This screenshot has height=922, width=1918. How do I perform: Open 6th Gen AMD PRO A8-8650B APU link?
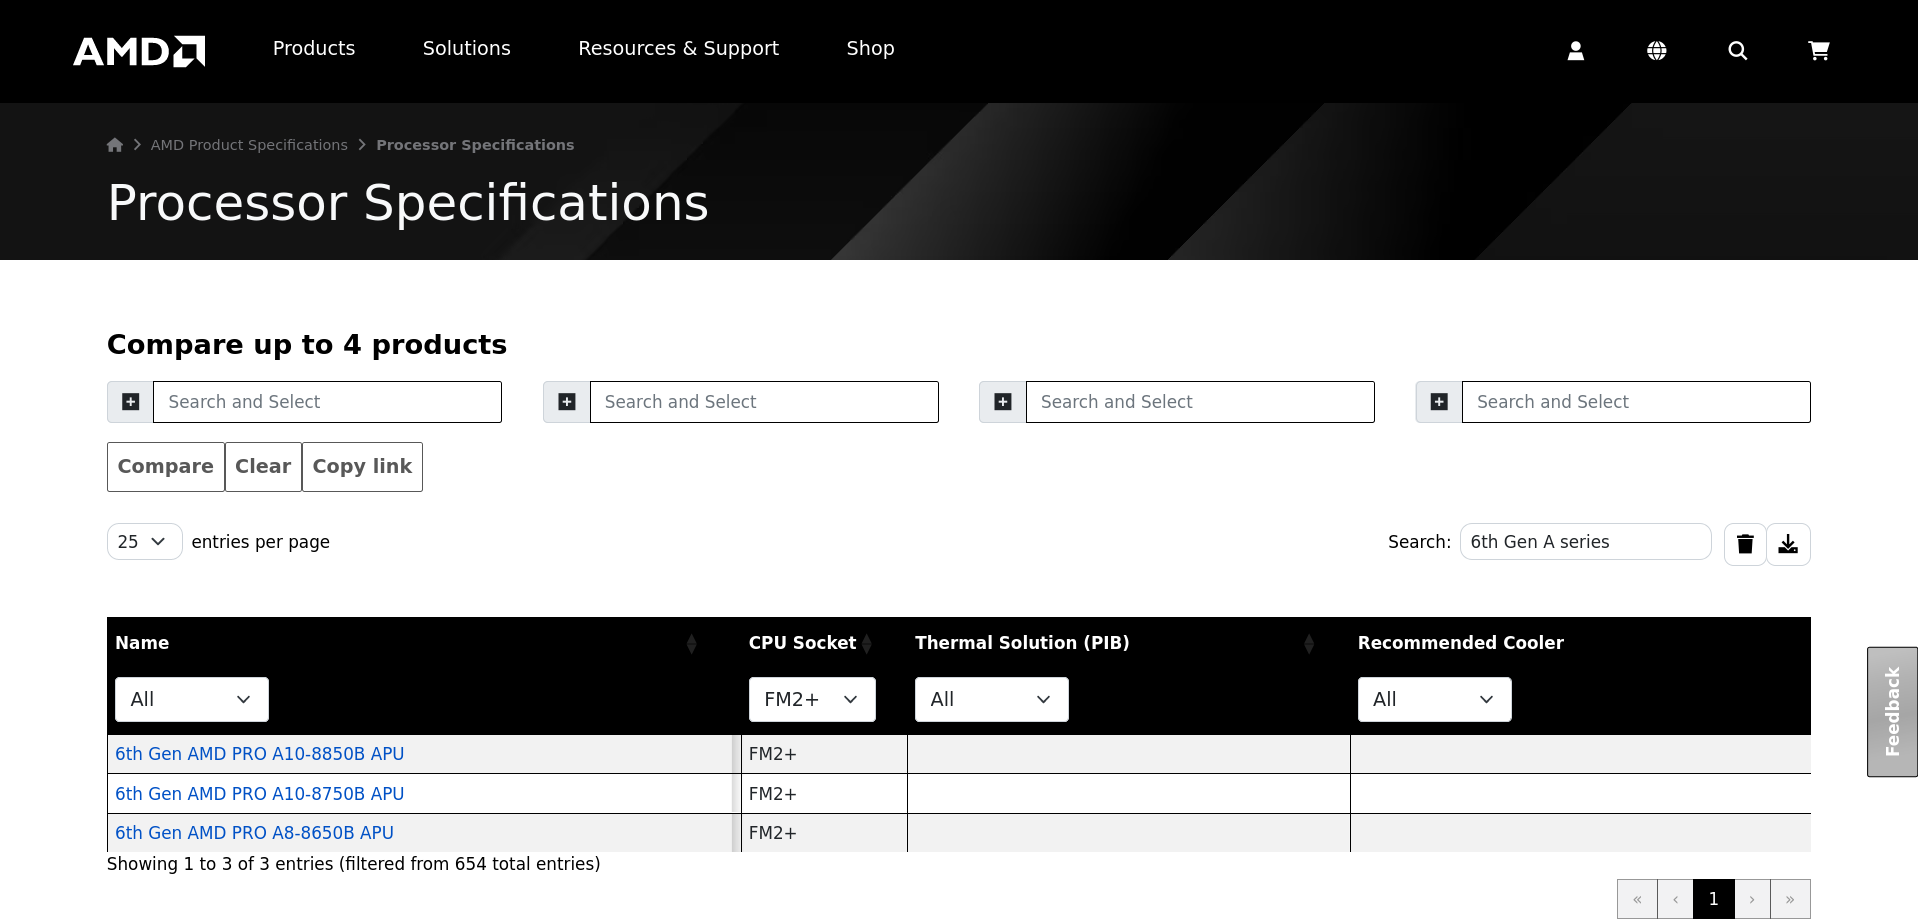(x=254, y=833)
